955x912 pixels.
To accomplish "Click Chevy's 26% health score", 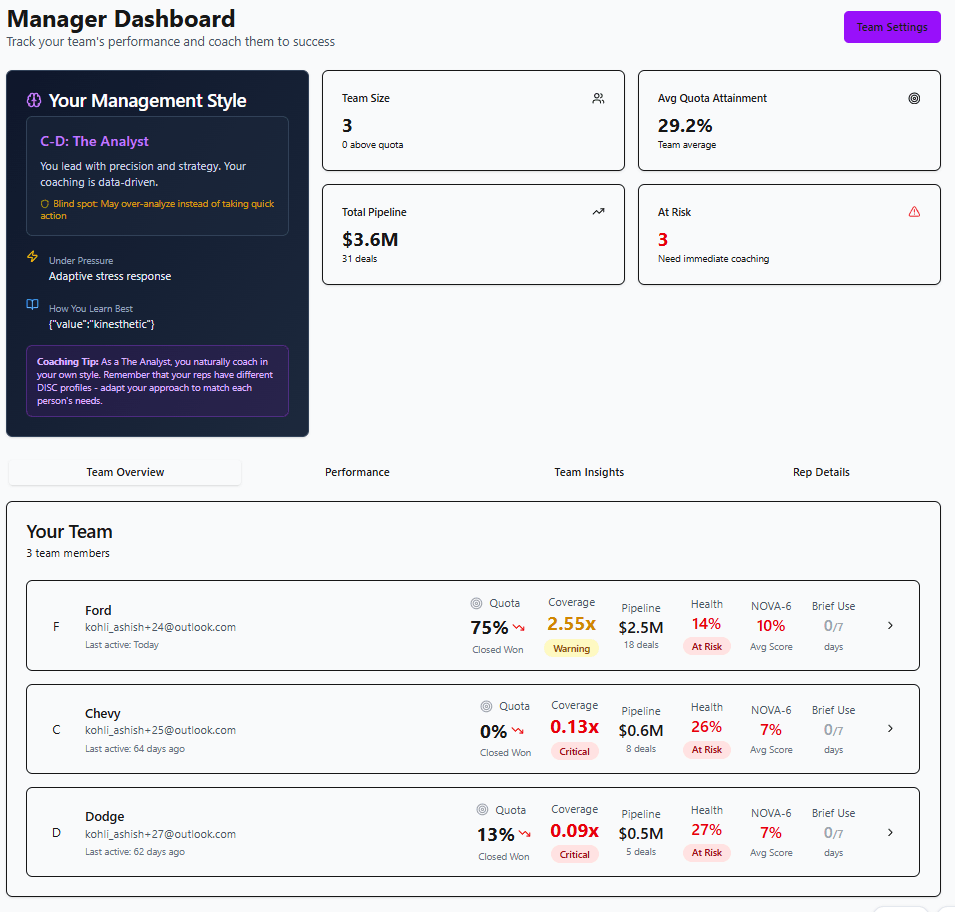I will 707,727.
